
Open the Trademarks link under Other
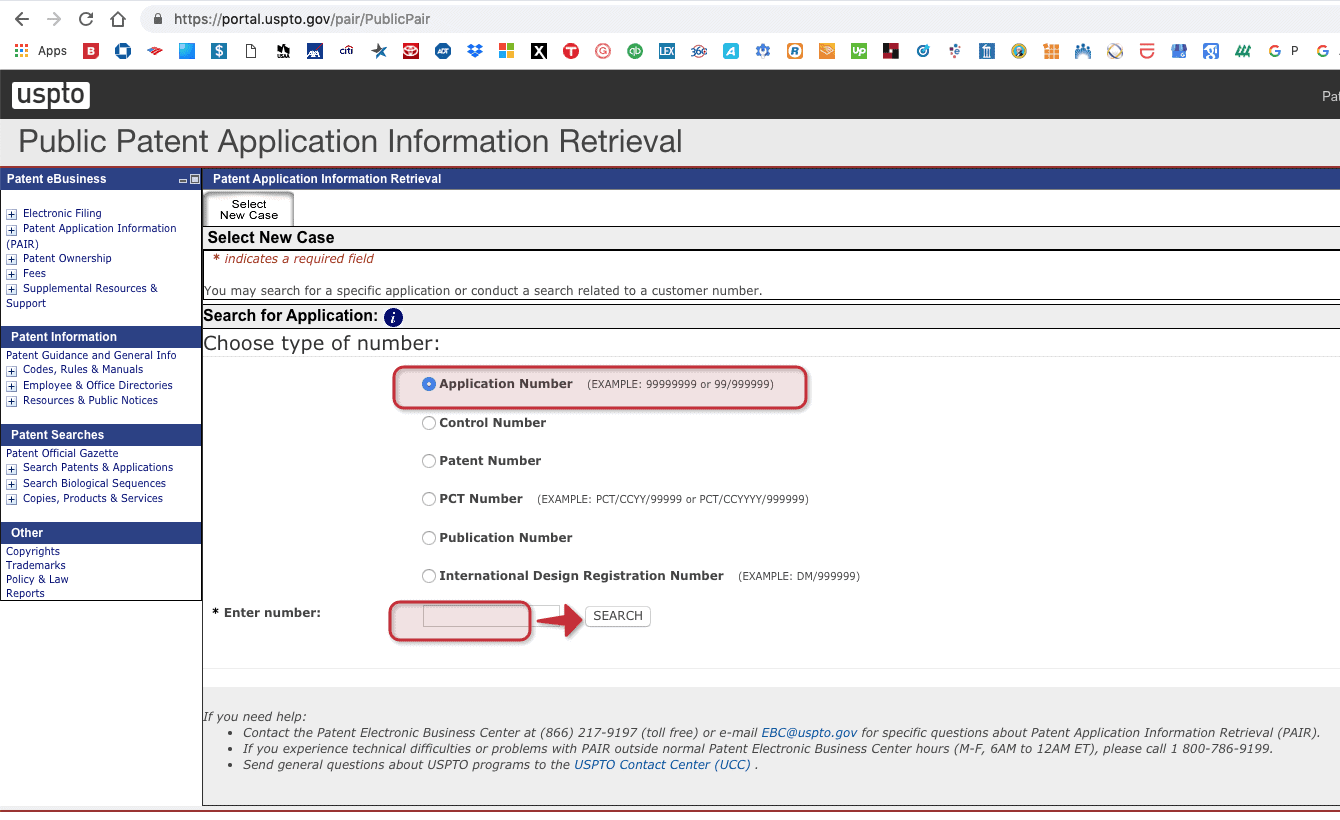[x=36, y=565]
